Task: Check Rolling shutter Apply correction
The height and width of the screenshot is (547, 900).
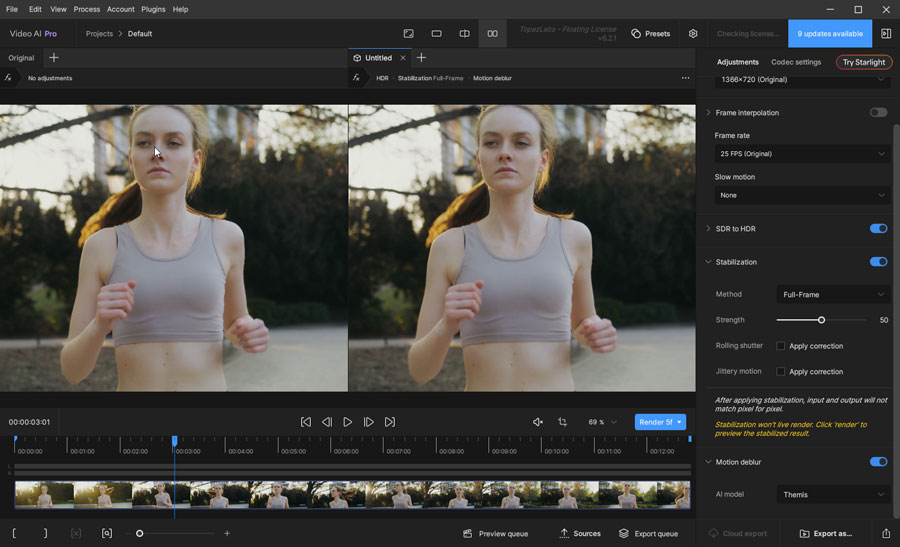Action: [780, 346]
